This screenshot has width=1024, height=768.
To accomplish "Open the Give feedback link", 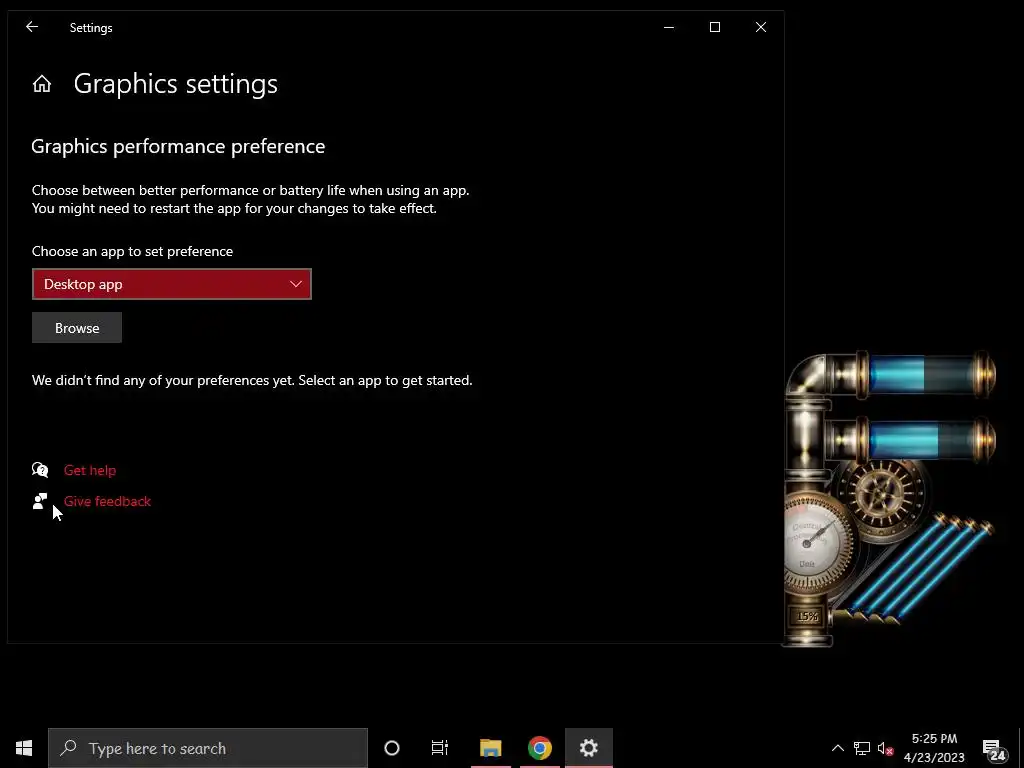I will click(x=107, y=501).
